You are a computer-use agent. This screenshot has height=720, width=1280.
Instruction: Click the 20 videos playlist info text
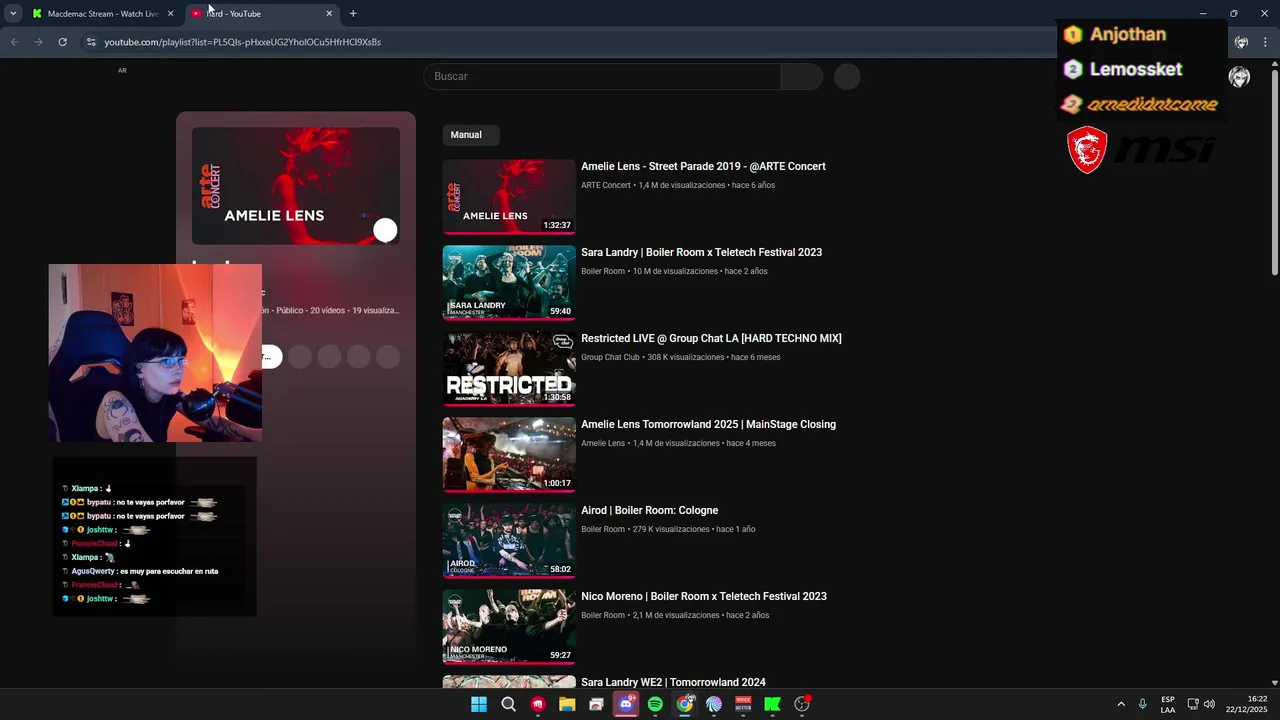(328, 310)
